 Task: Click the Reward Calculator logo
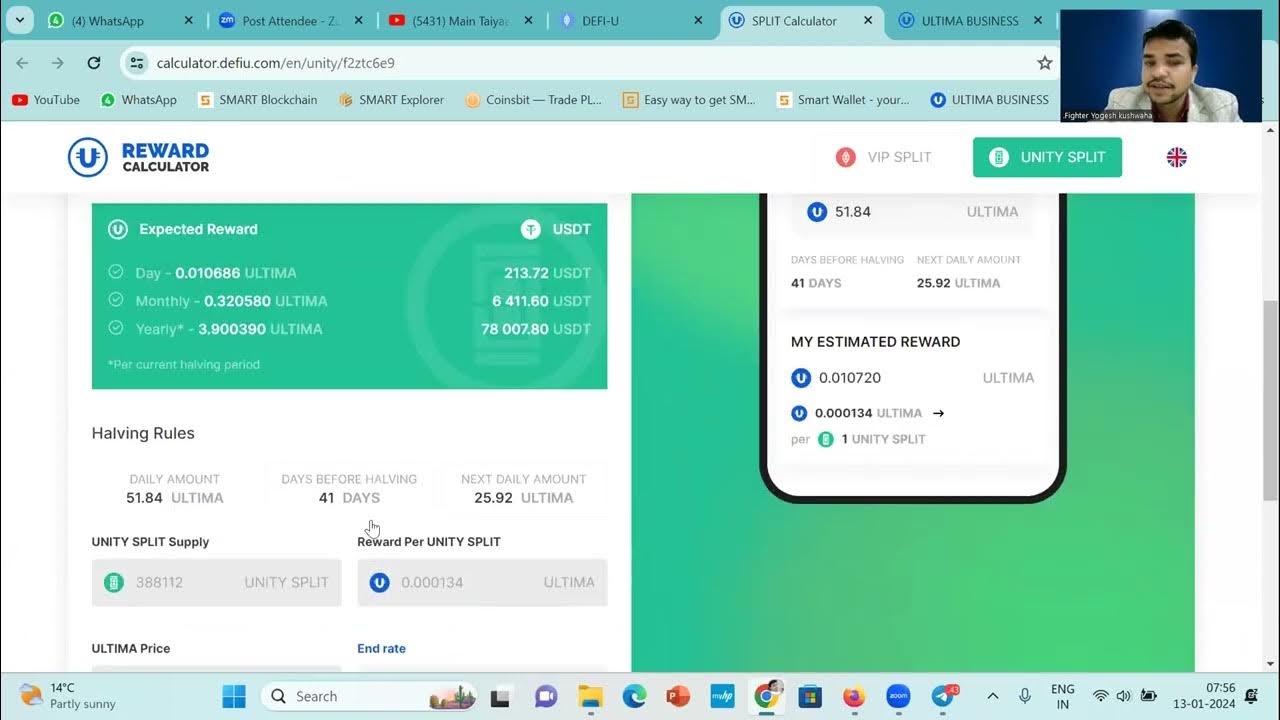coord(138,157)
